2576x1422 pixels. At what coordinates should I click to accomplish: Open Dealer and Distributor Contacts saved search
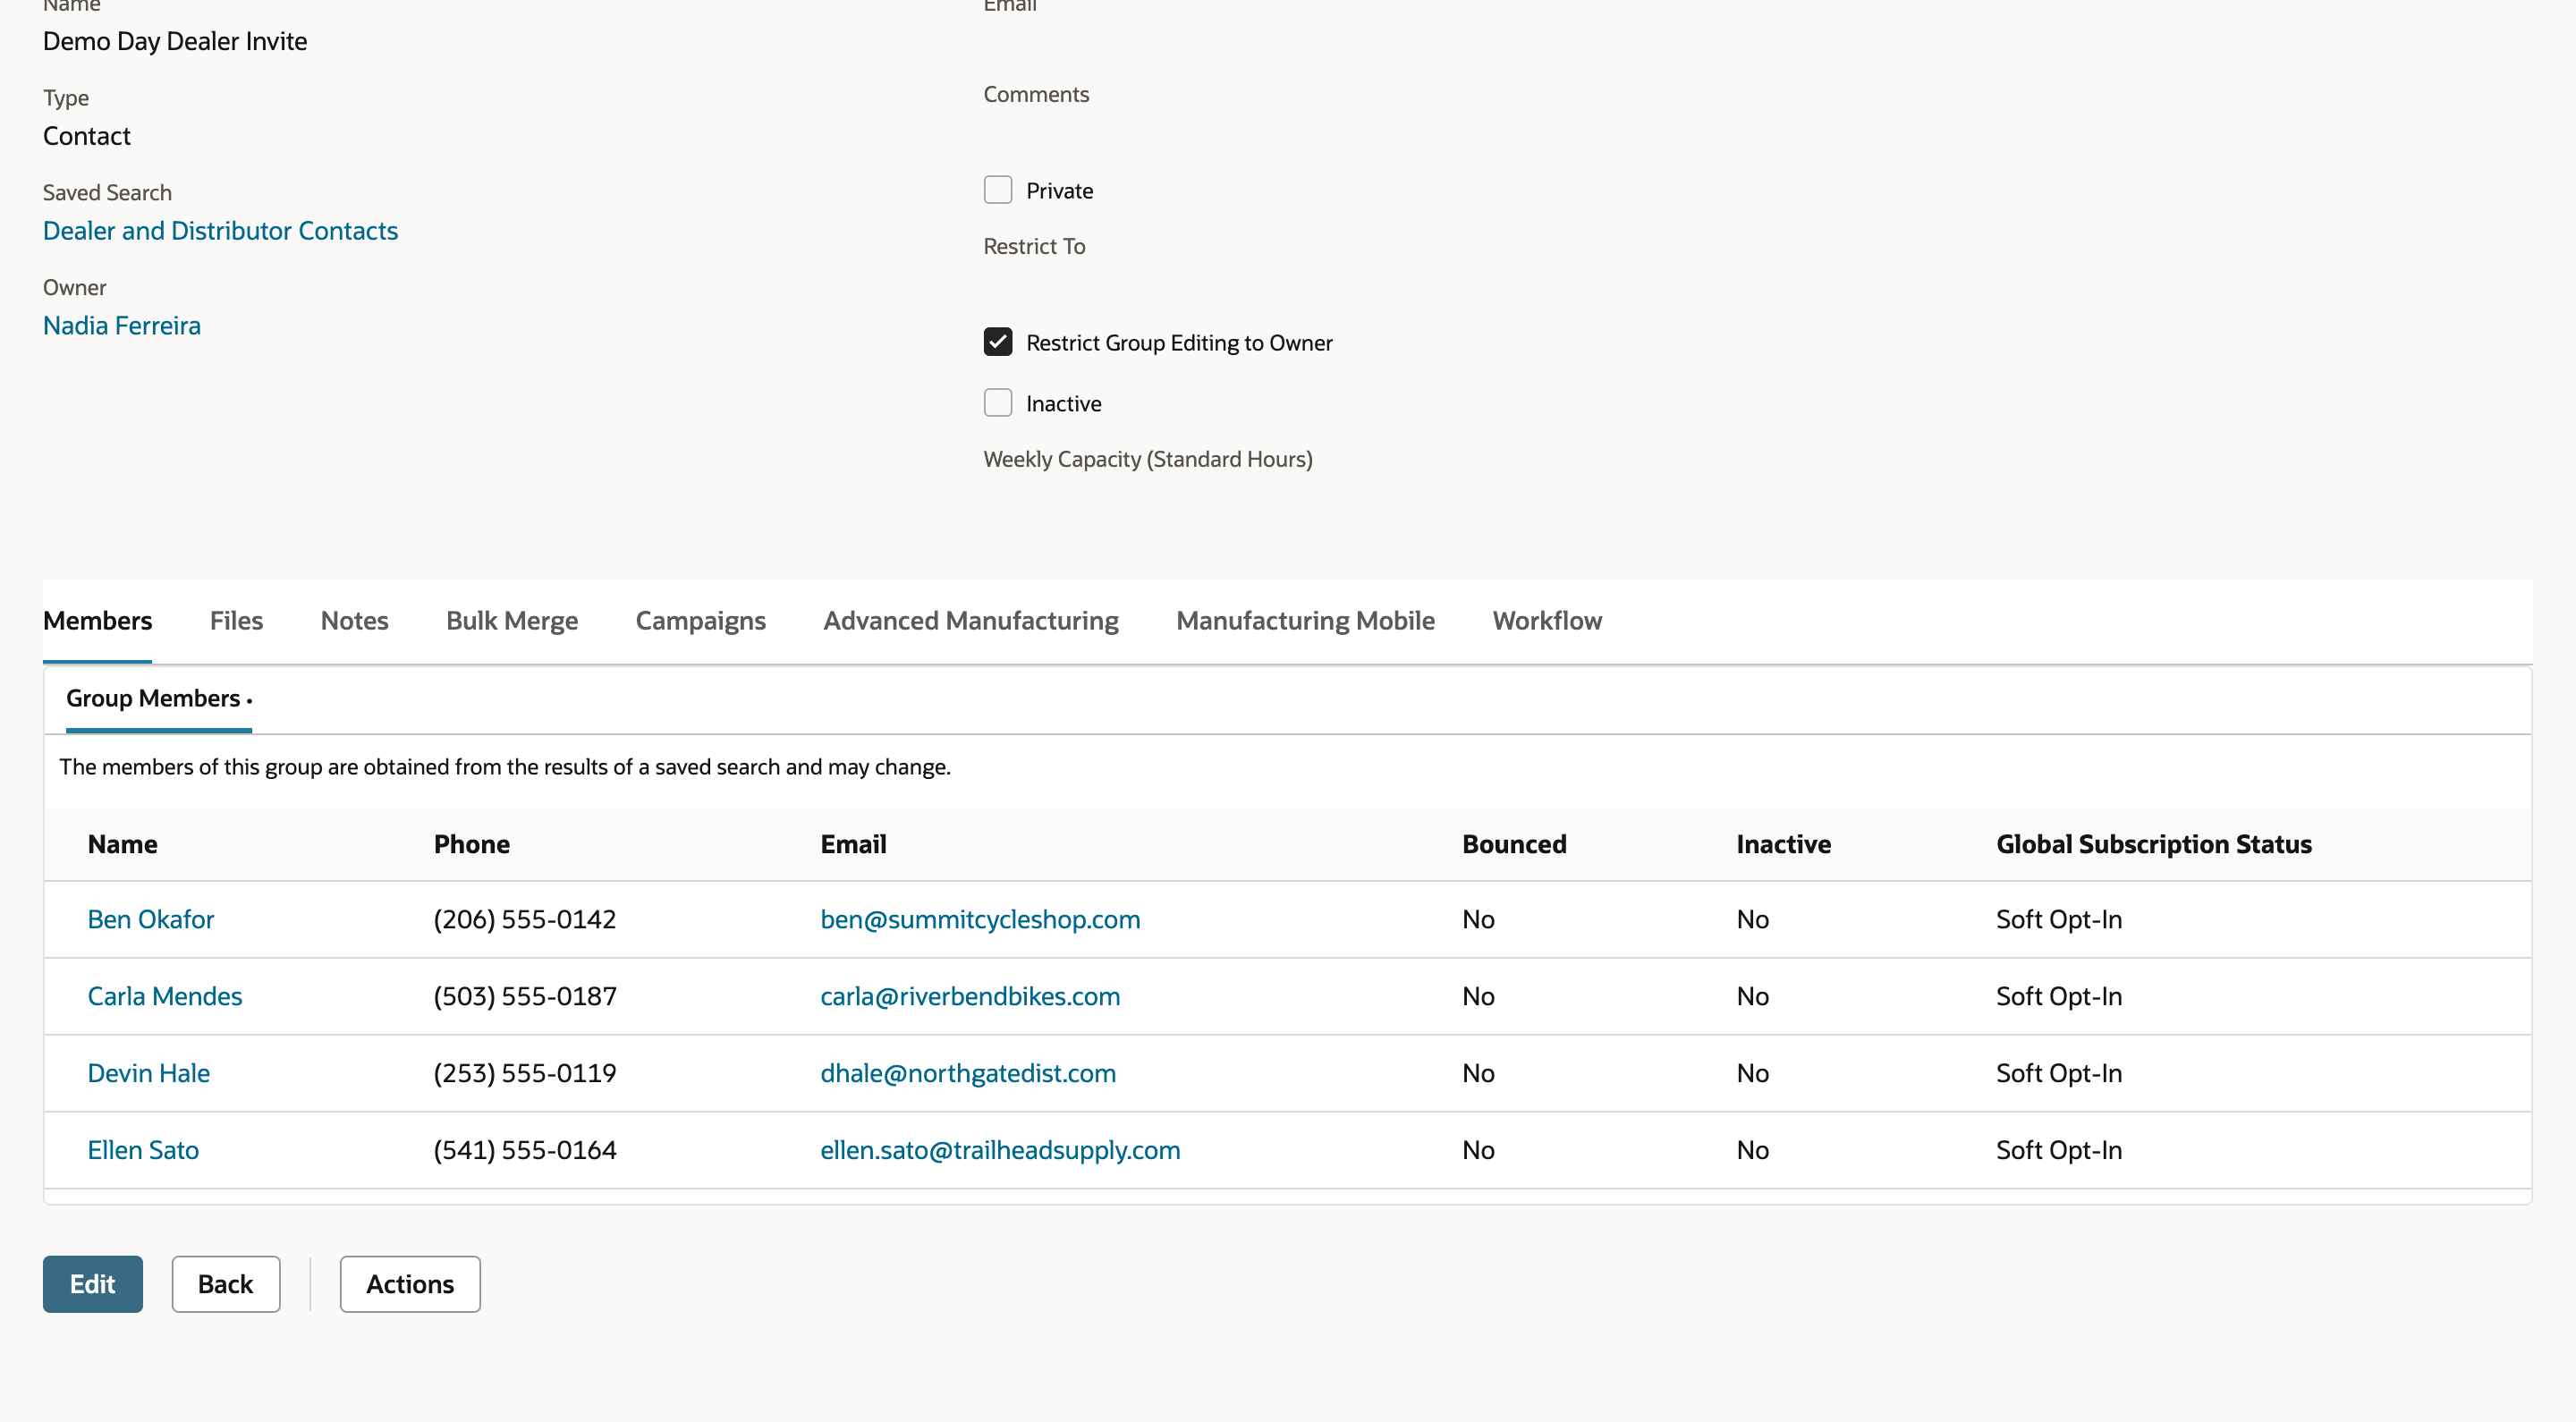[x=220, y=230]
